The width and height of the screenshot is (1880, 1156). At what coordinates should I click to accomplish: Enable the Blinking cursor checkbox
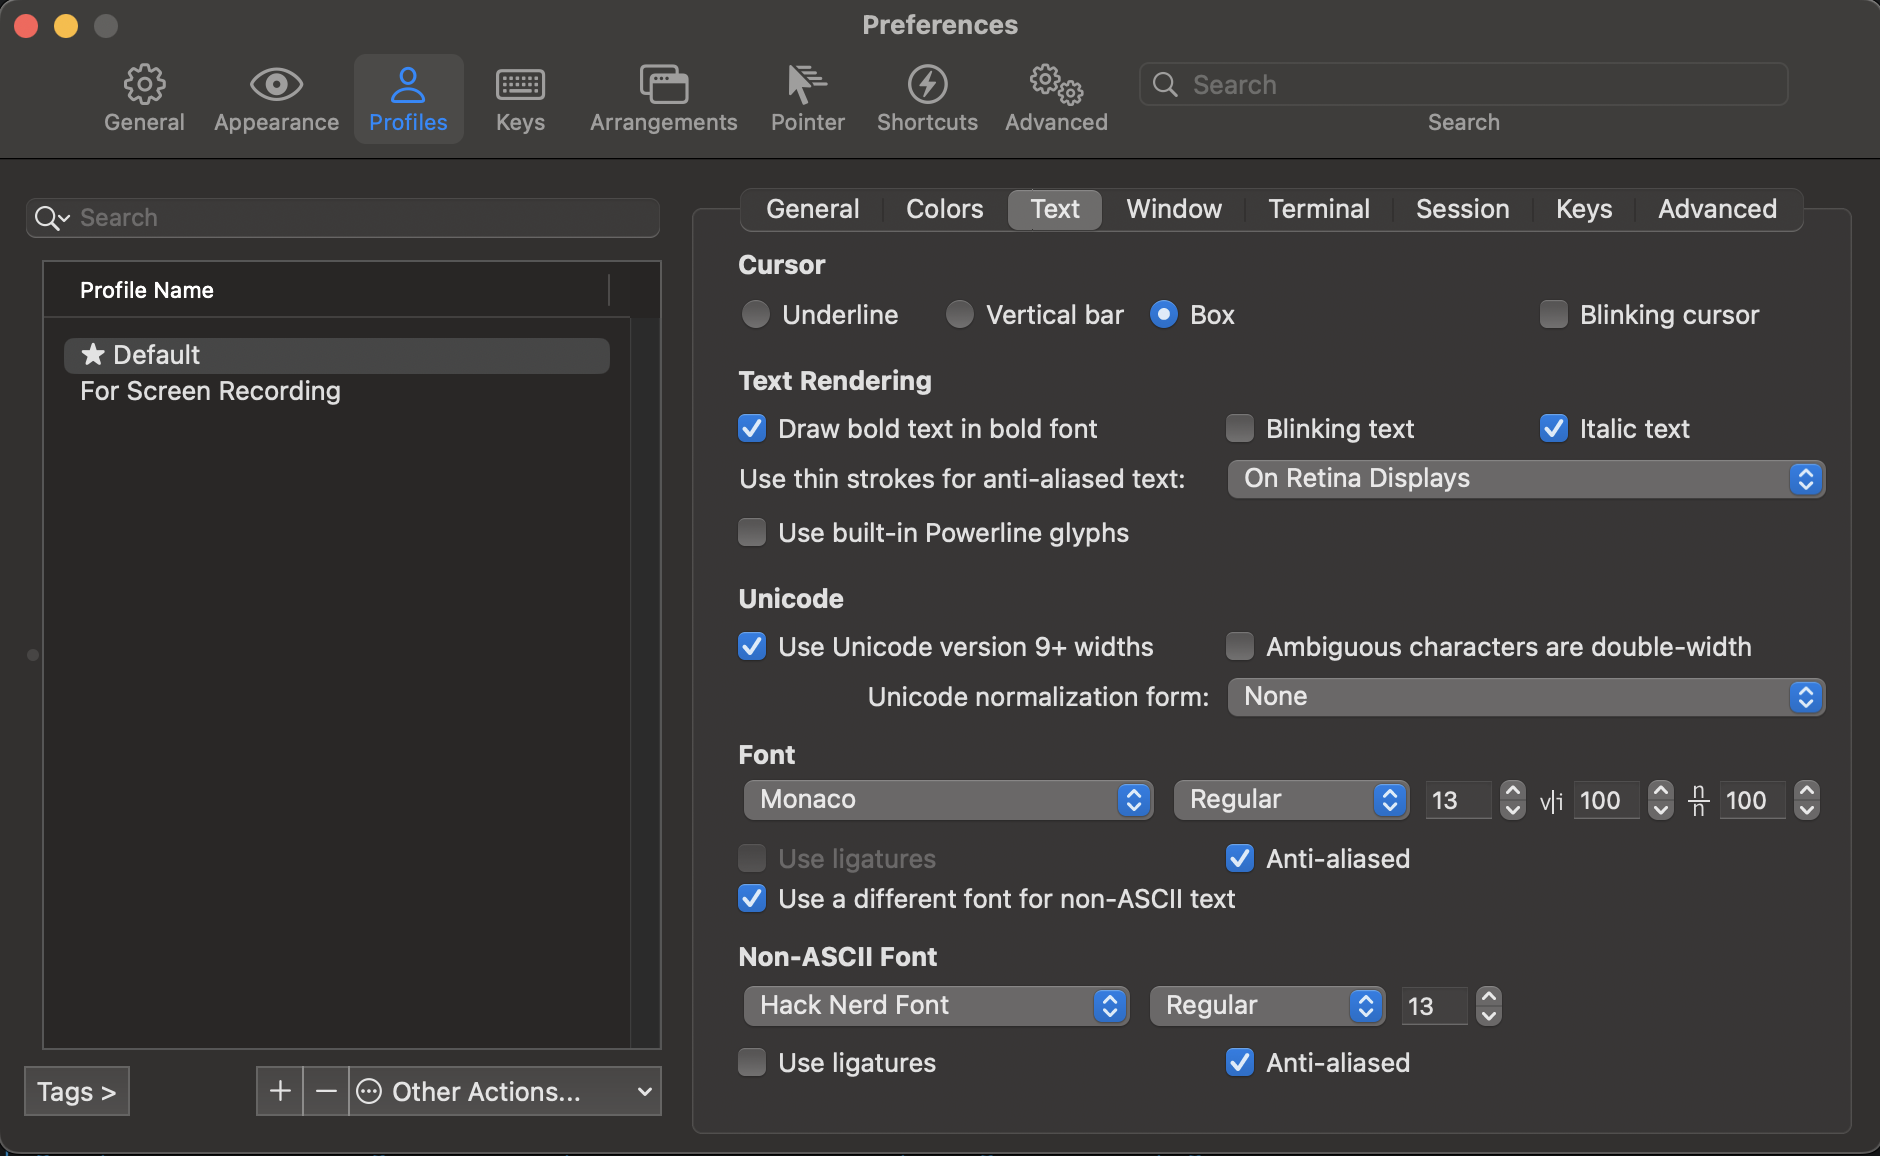point(1554,314)
